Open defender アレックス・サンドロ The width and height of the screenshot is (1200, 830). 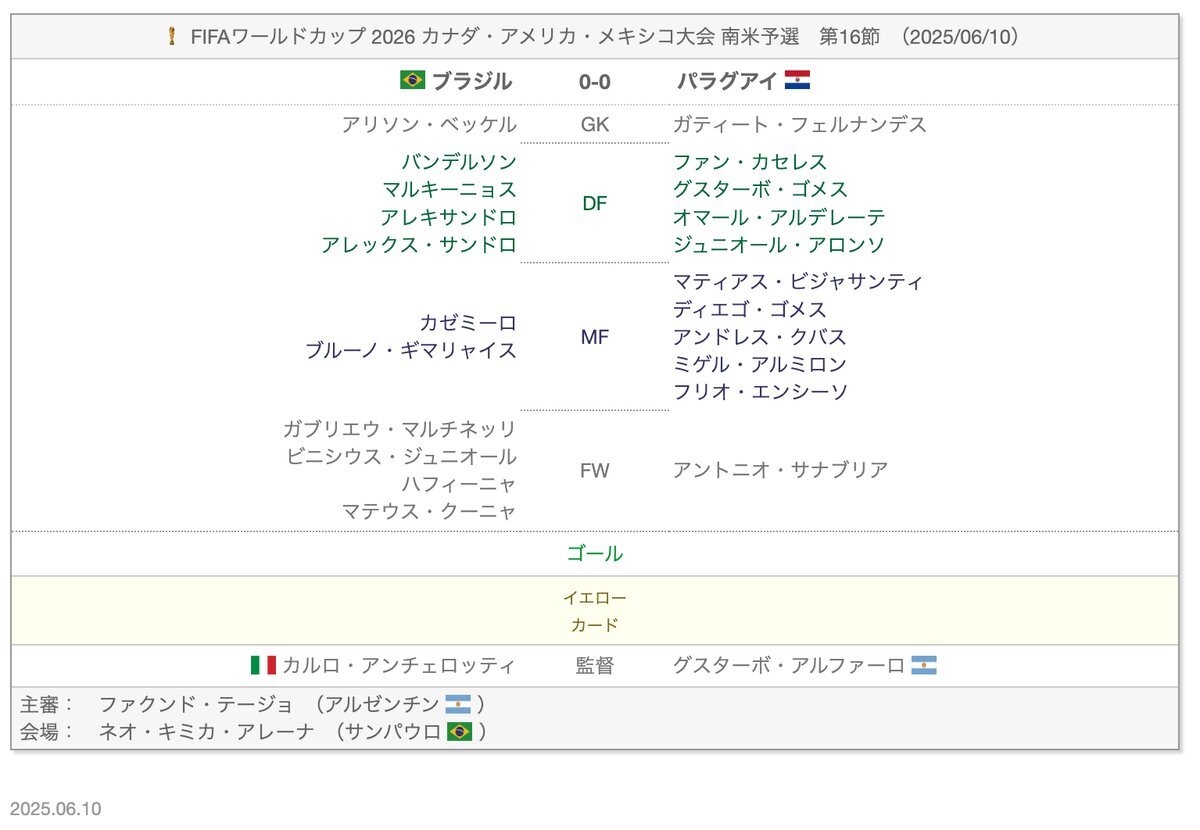419,245
